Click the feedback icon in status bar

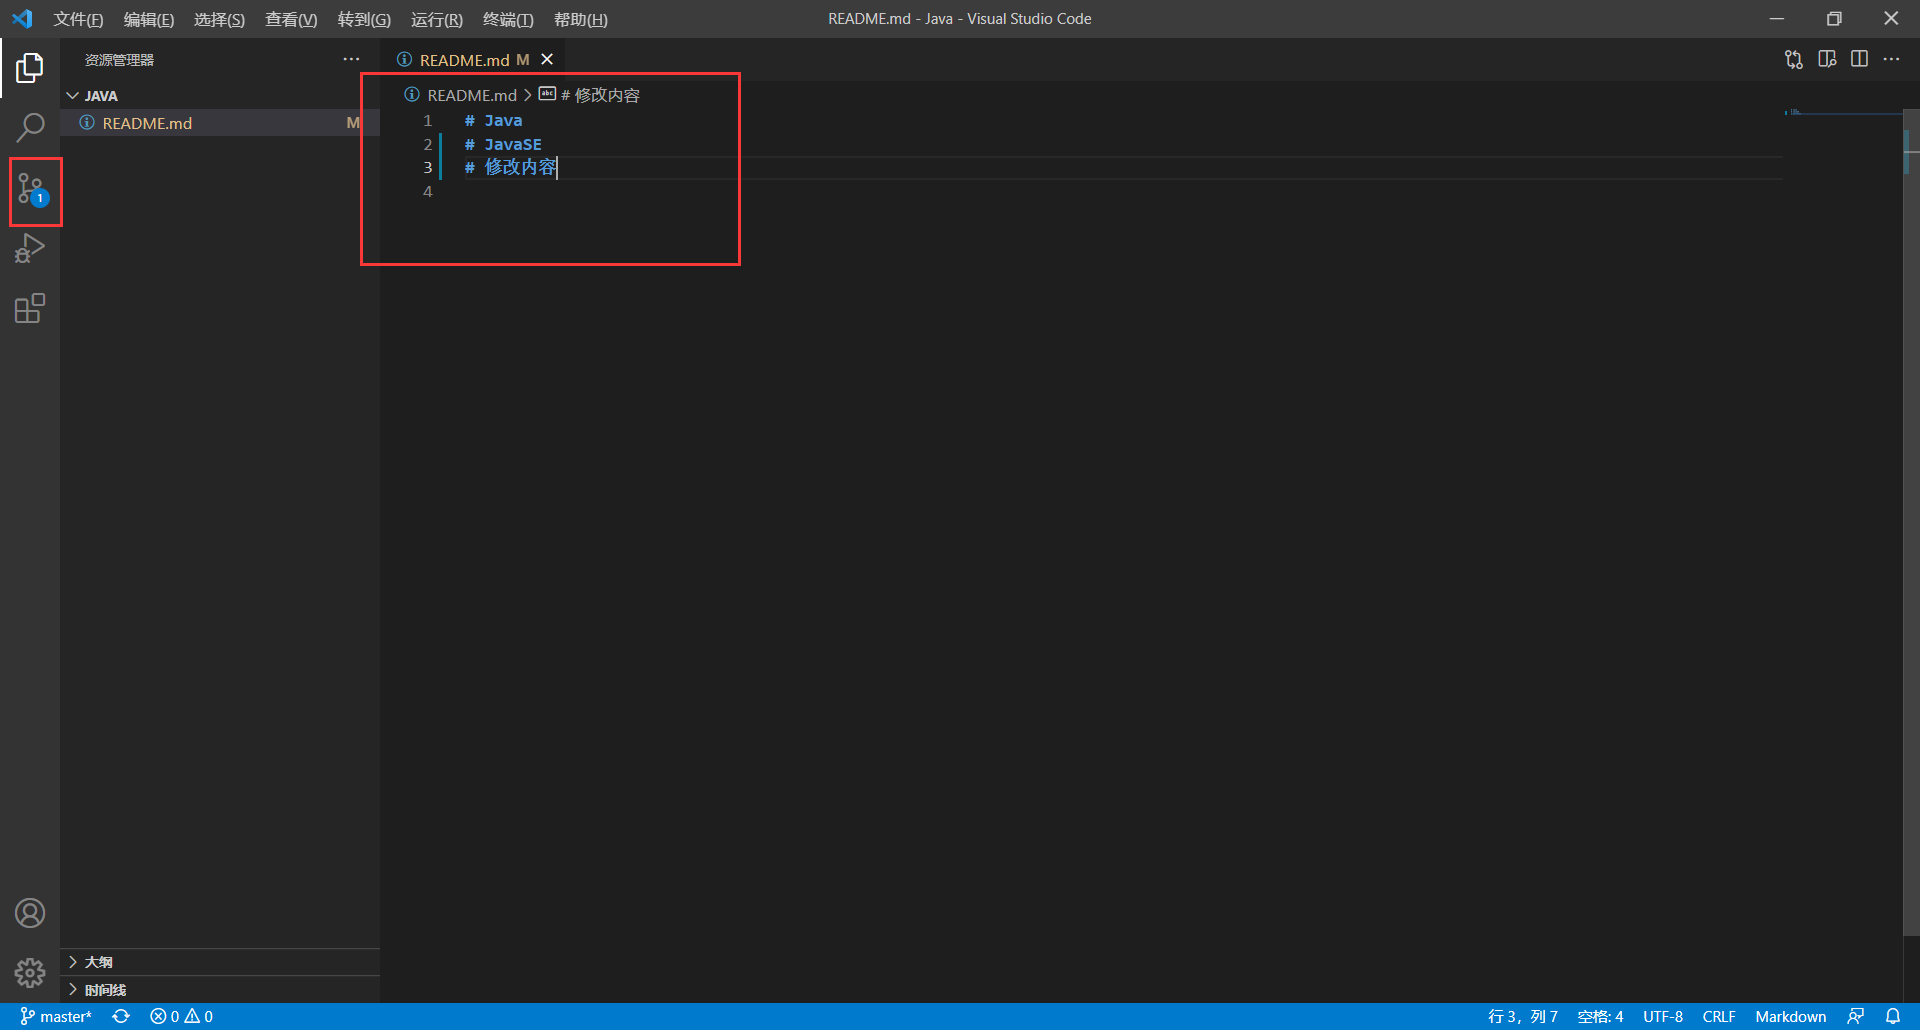coord(1856,1016)
